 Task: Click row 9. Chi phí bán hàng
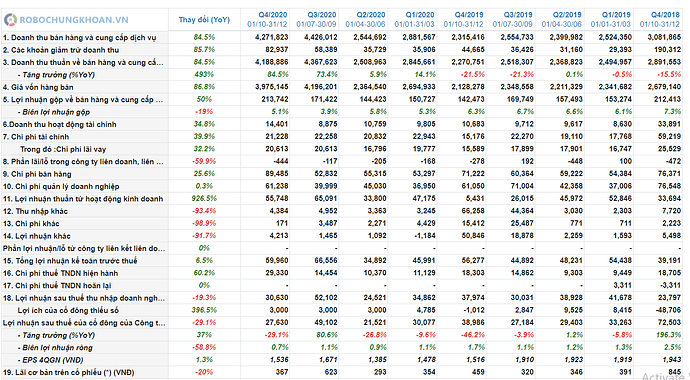[x=37, y=174]
